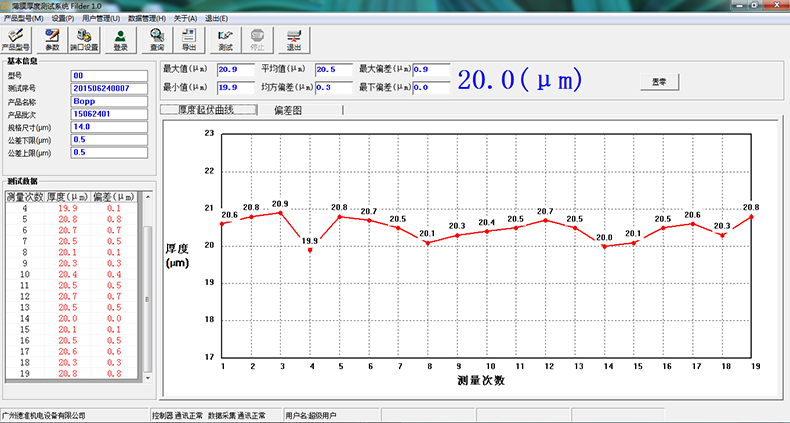Open the 参数 parameters tool
The image size is (790, 423).
52,39
